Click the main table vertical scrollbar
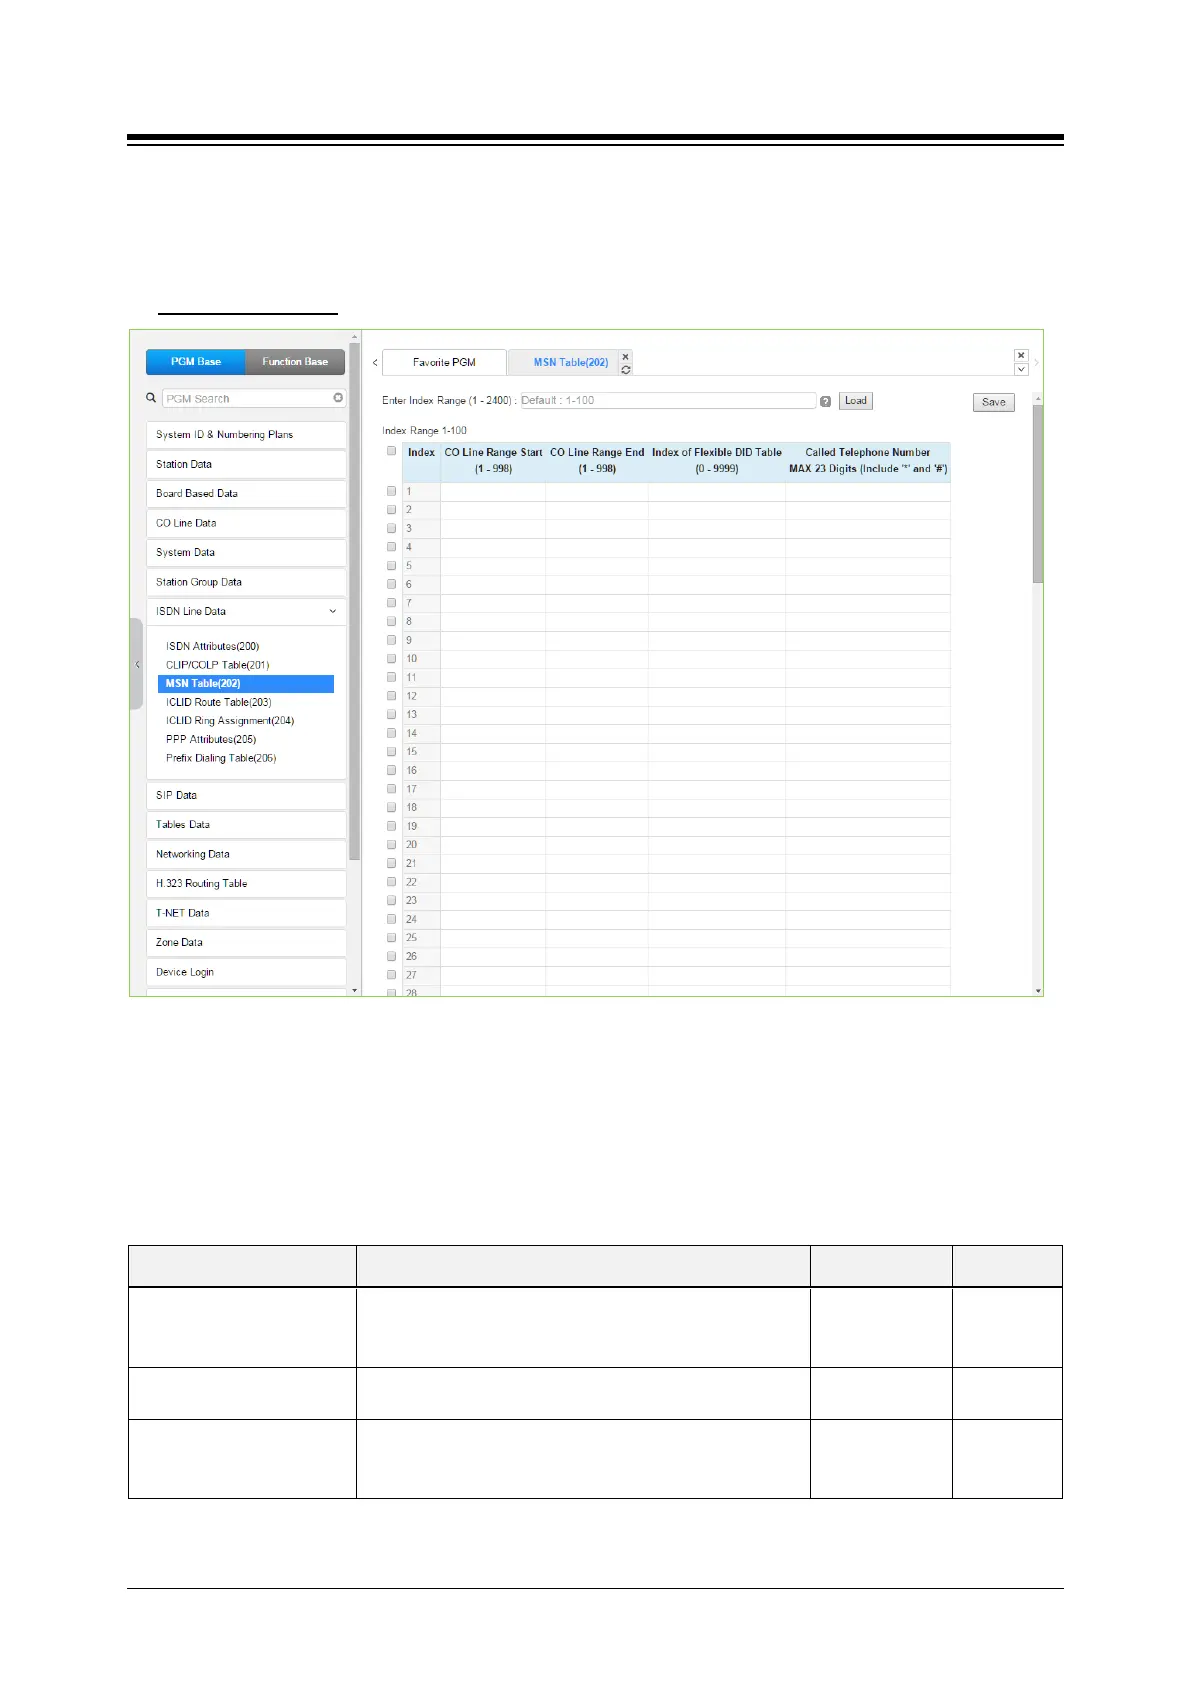 pos(1038,495)
